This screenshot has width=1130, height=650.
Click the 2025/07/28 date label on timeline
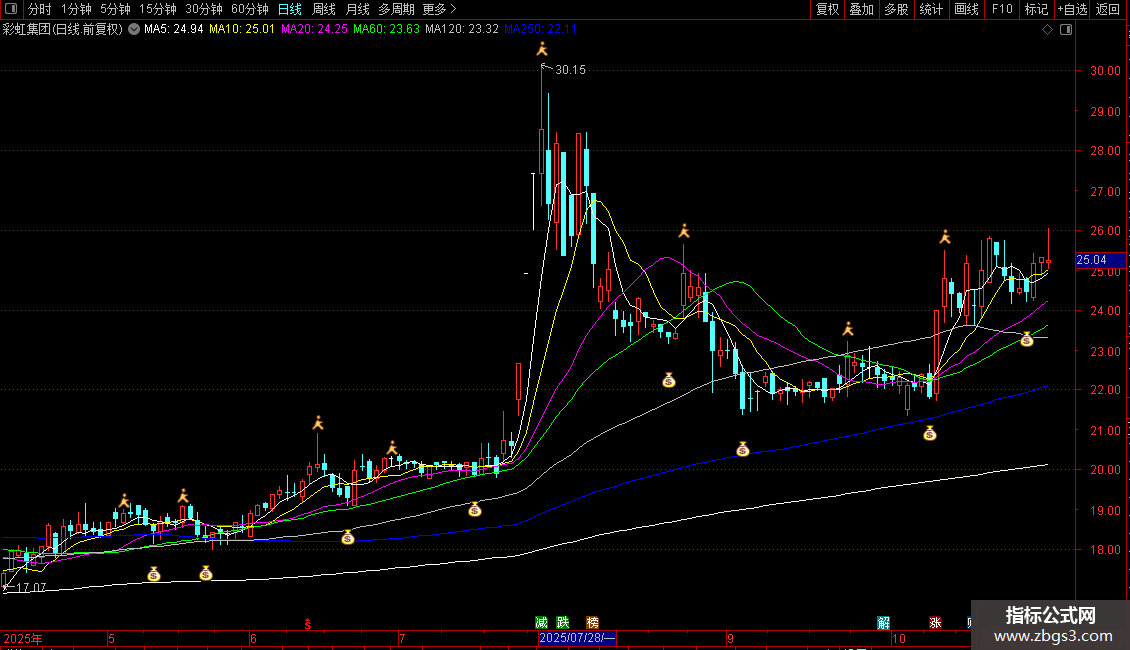[577, 638]
